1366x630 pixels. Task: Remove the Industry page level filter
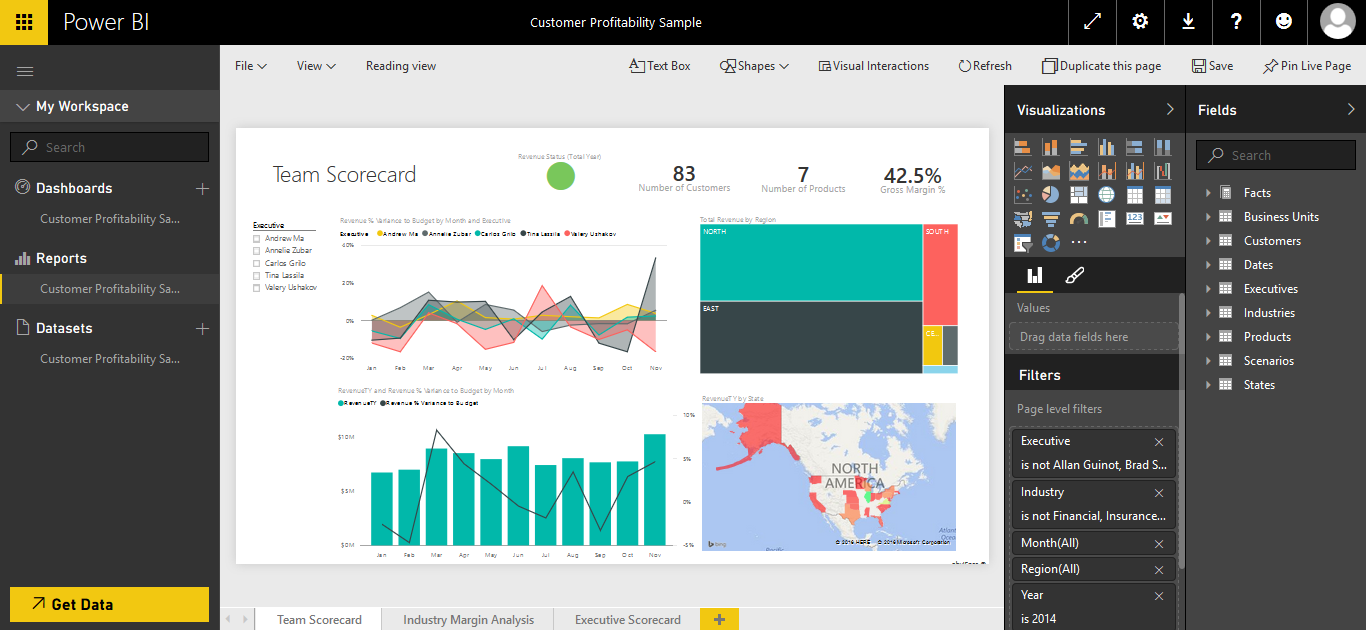pos(1159,493)
